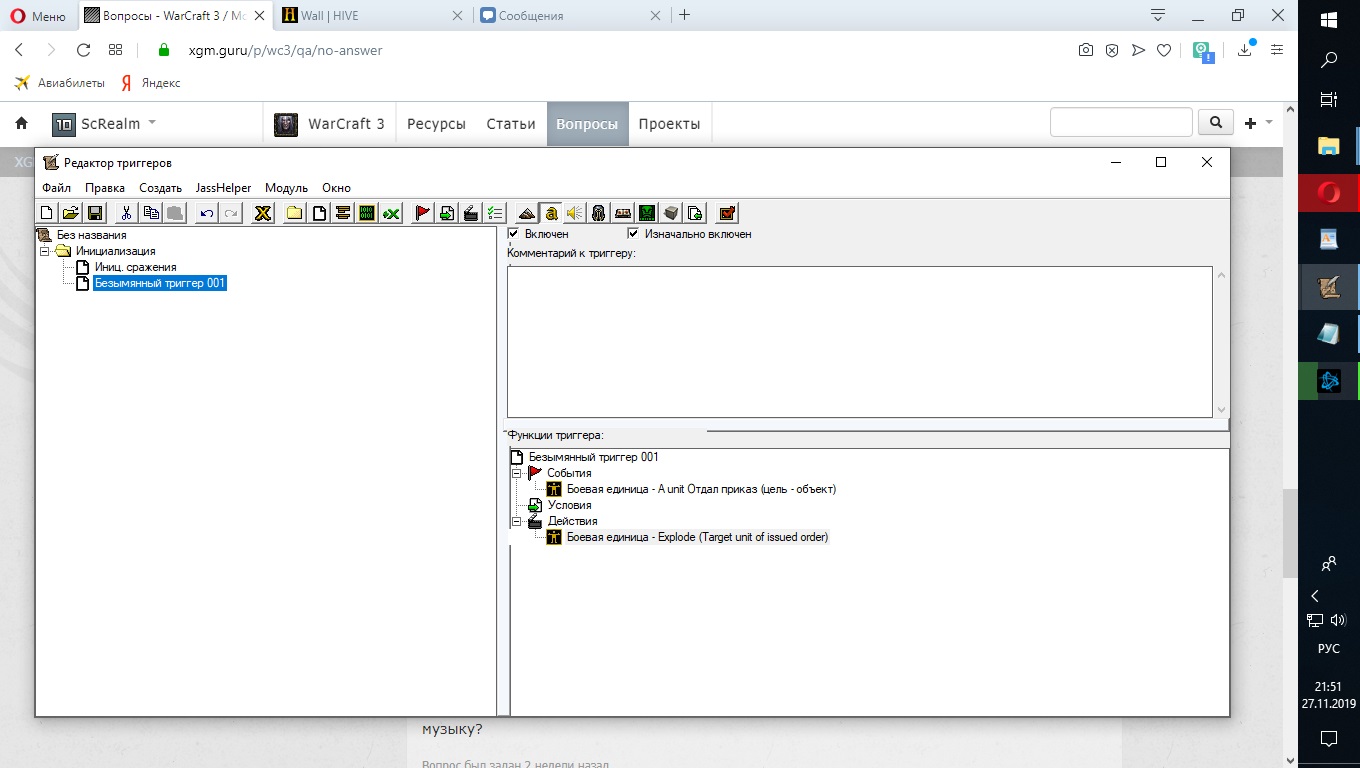The height and width of the screenshot is (768, 1360).
Task: Focus the site search input field
Action: 1121,122
